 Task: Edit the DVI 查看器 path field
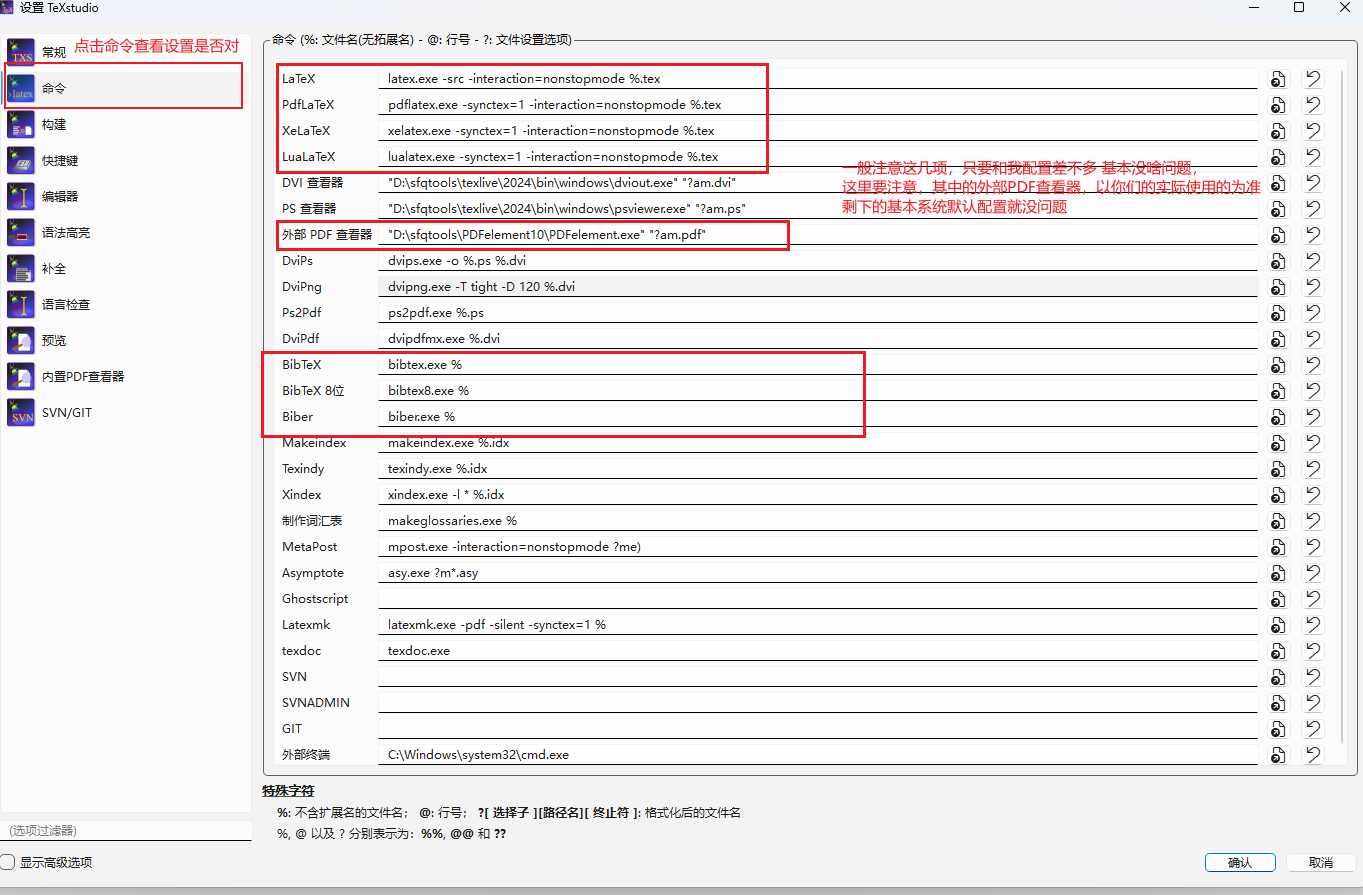tap(818, 182)
